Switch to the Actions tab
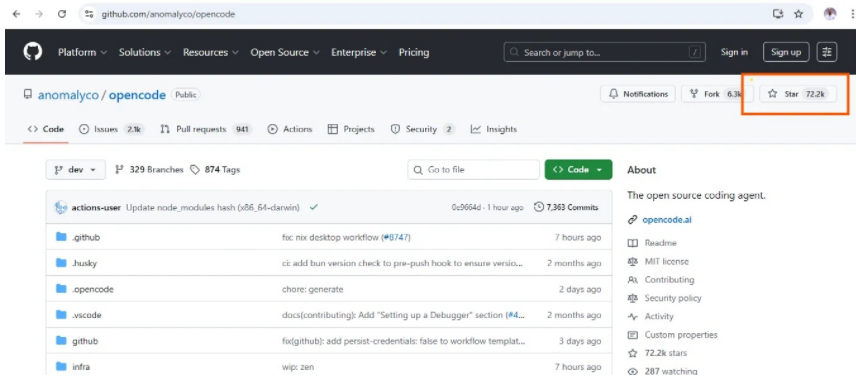The width and height of the screenshot is (856, 389). pos(290,129)
